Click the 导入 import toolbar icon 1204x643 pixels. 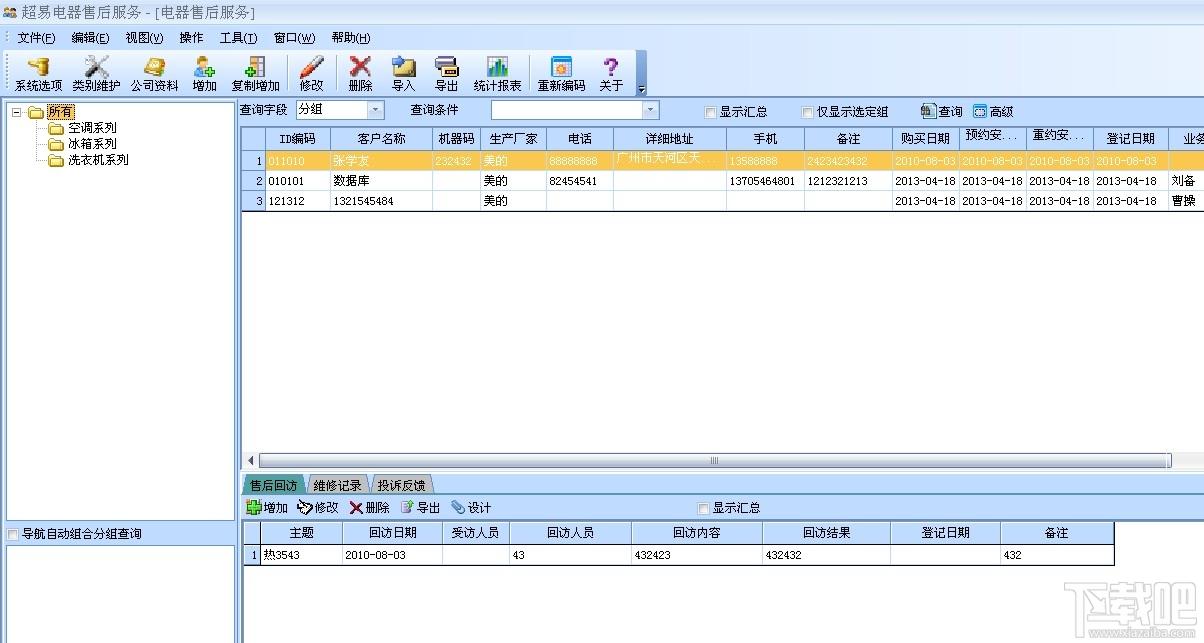tap(403, 74)
